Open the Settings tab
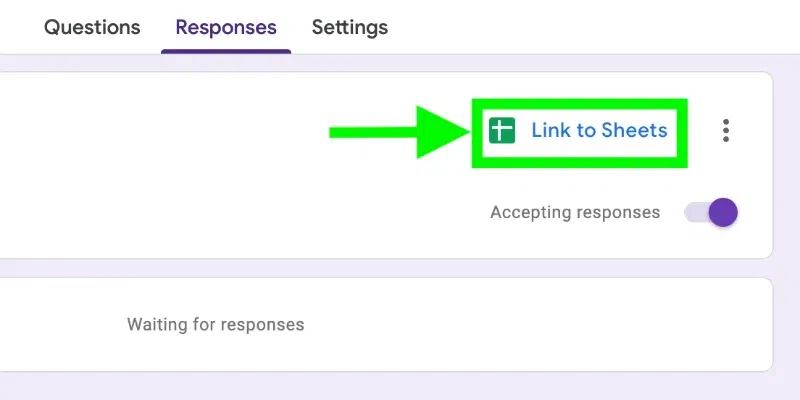The image size is (800, 400). pyautogui.click(x=349, y=27)
